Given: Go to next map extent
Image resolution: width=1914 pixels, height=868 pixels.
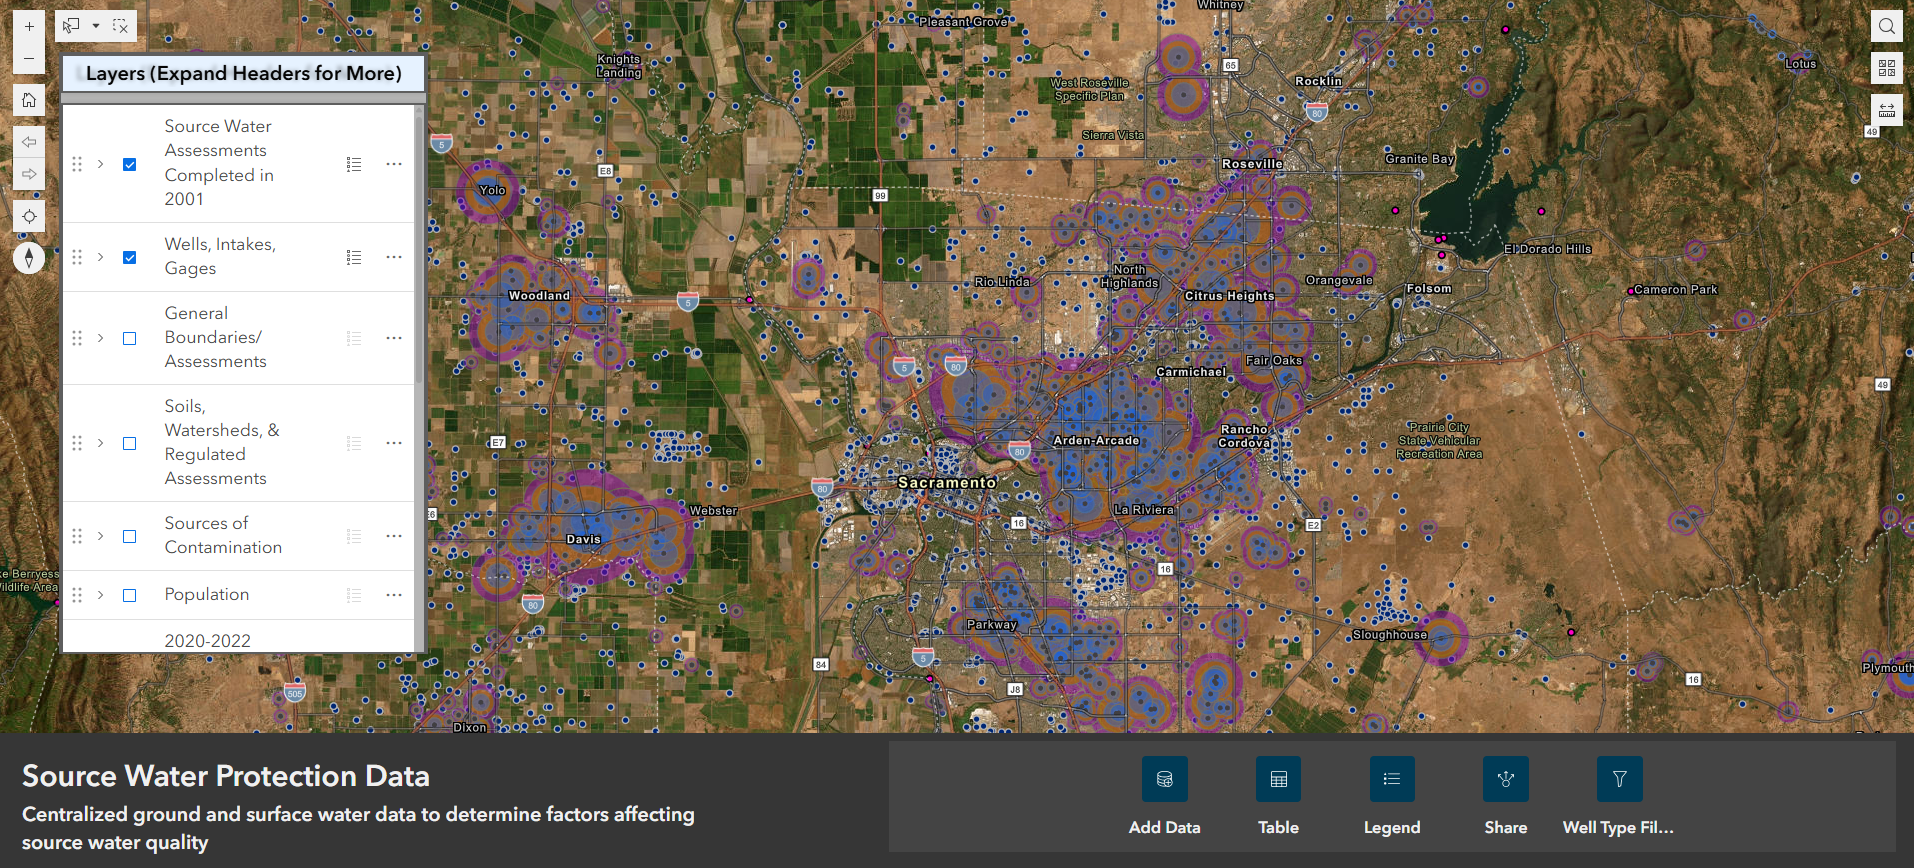Looking at the screenshot, I should 29,174.
